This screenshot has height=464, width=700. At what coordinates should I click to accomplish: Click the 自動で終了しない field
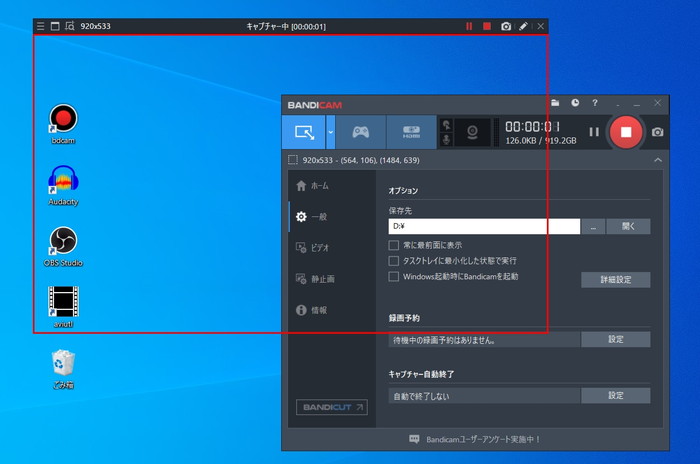point(484,396)
